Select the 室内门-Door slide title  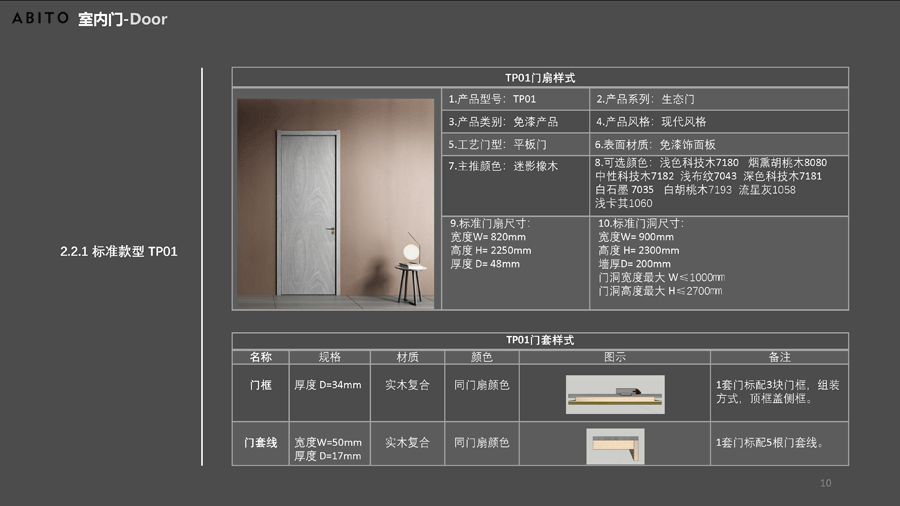click(x=123, y=19)
